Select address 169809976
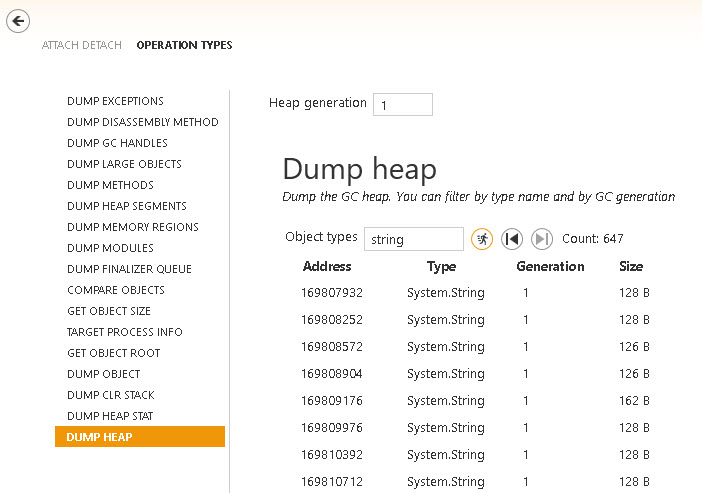The image size is (702, 493). 332,428
